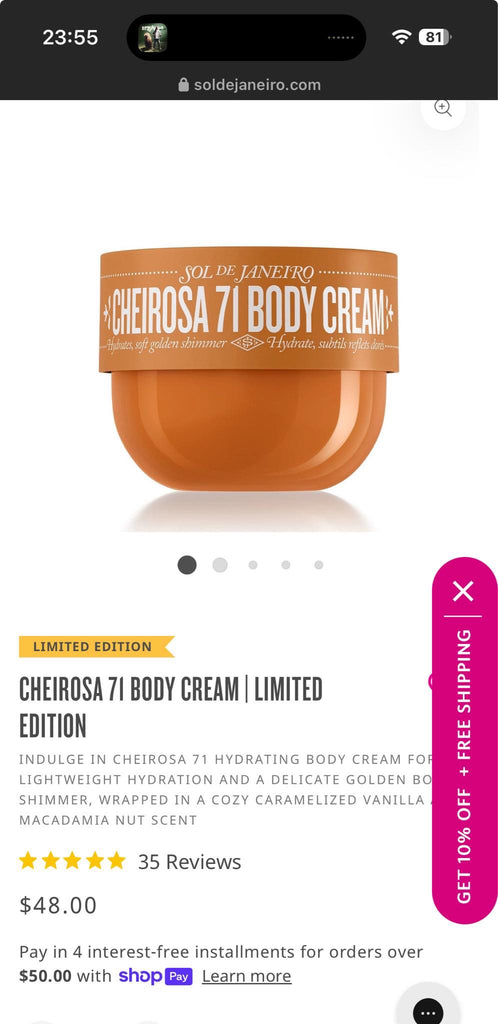The height and width of the screenshot is (1024, 498).
Task: Tap the Wi-Fi status icon
Action: pos(401,37)
